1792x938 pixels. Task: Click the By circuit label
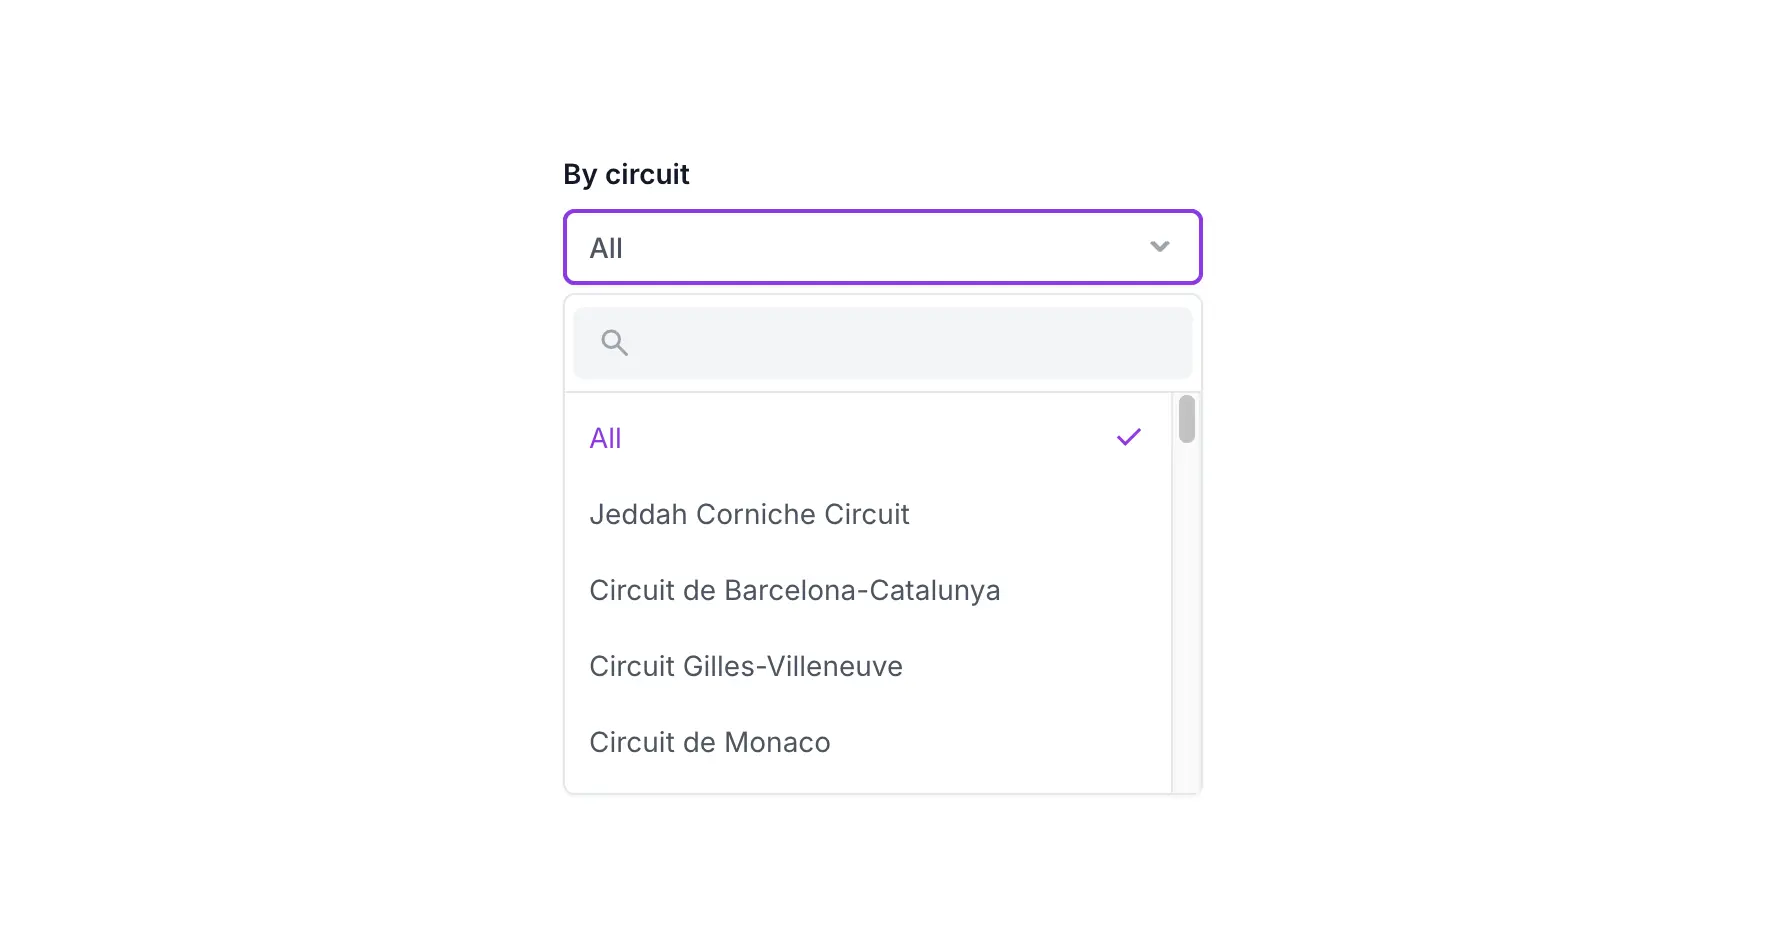(626, 174)
